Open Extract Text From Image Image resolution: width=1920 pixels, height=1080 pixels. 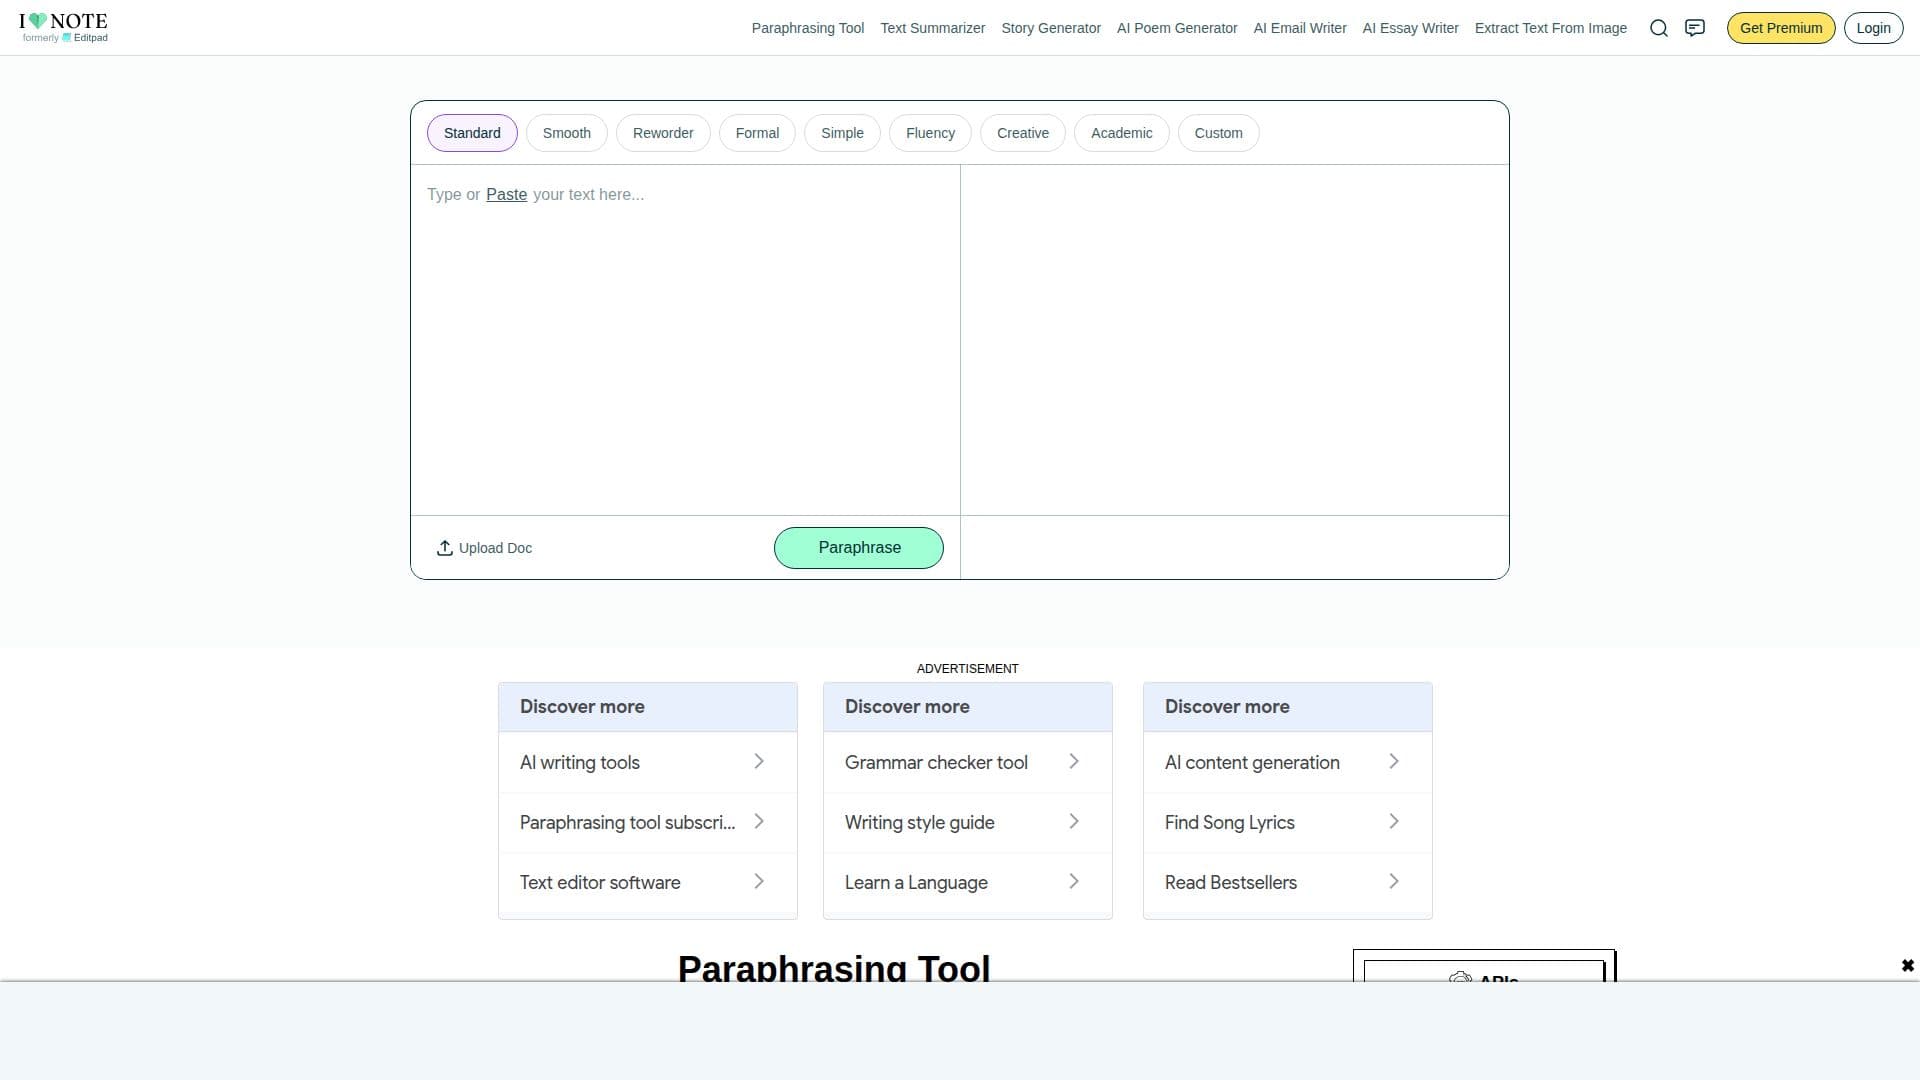click(1550, 28)
